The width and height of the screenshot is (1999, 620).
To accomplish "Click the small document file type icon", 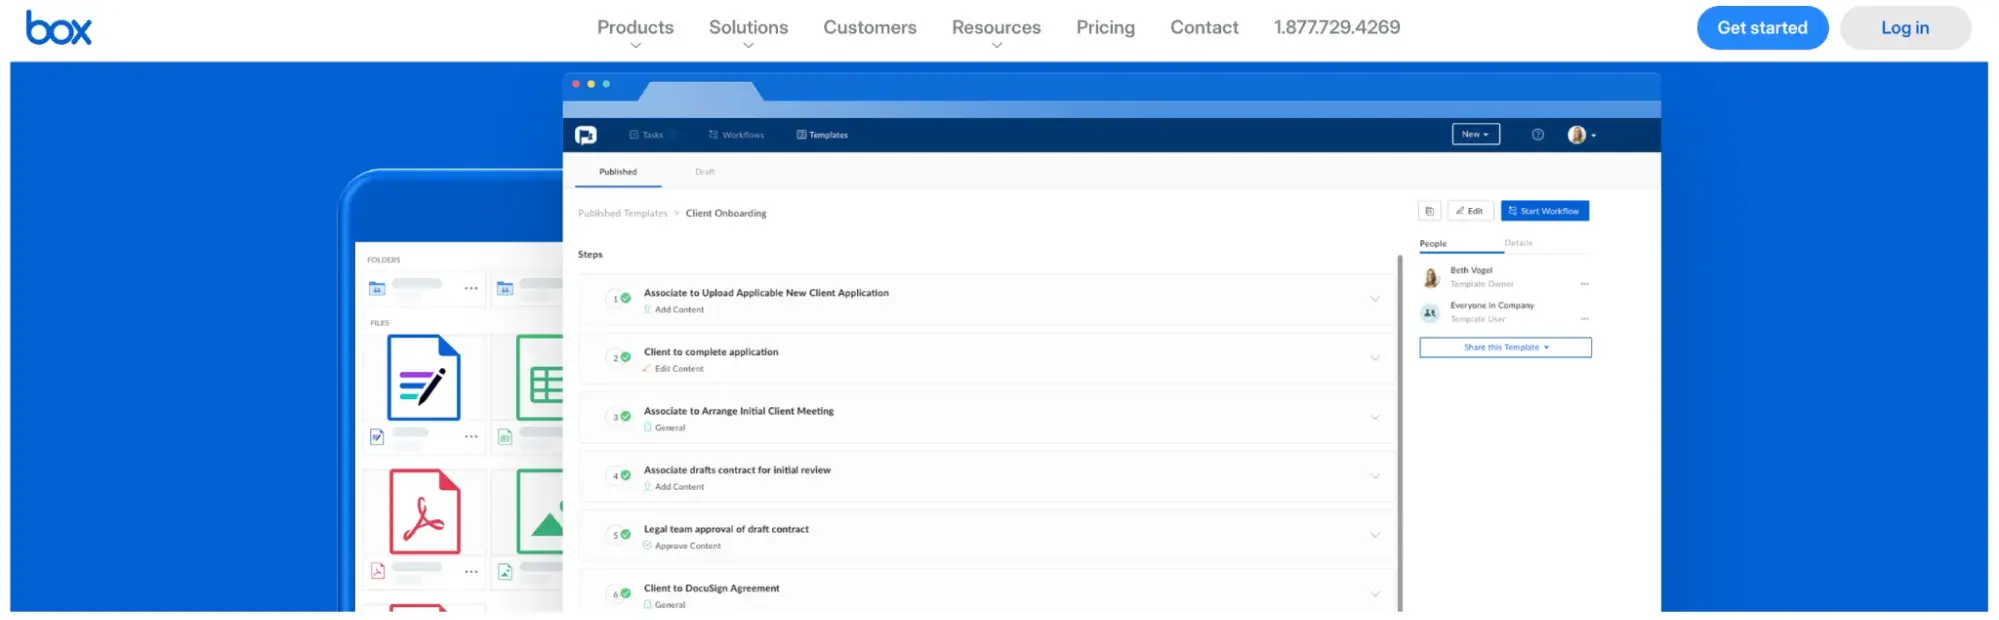I will click(x=377, y=436).
